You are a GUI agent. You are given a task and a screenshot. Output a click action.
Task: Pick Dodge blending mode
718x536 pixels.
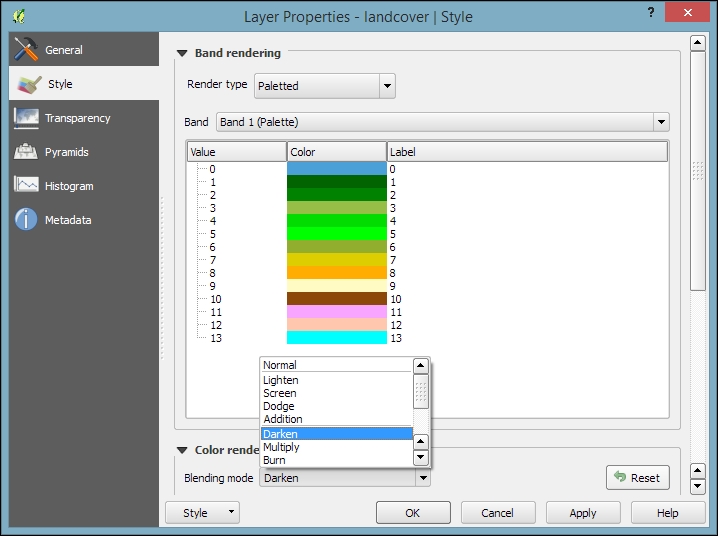[337, 406]
